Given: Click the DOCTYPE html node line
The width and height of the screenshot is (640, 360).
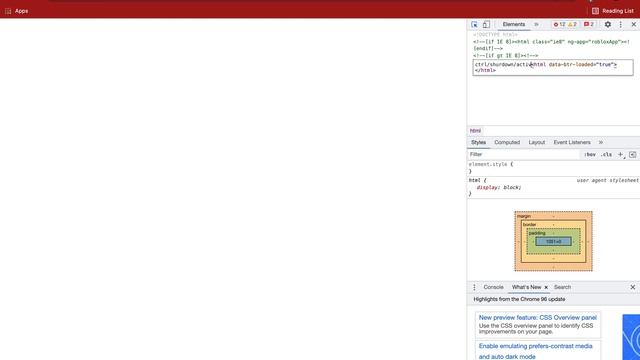Looking at the screenshot, I should pyautogui.click(x=496, y=35).
